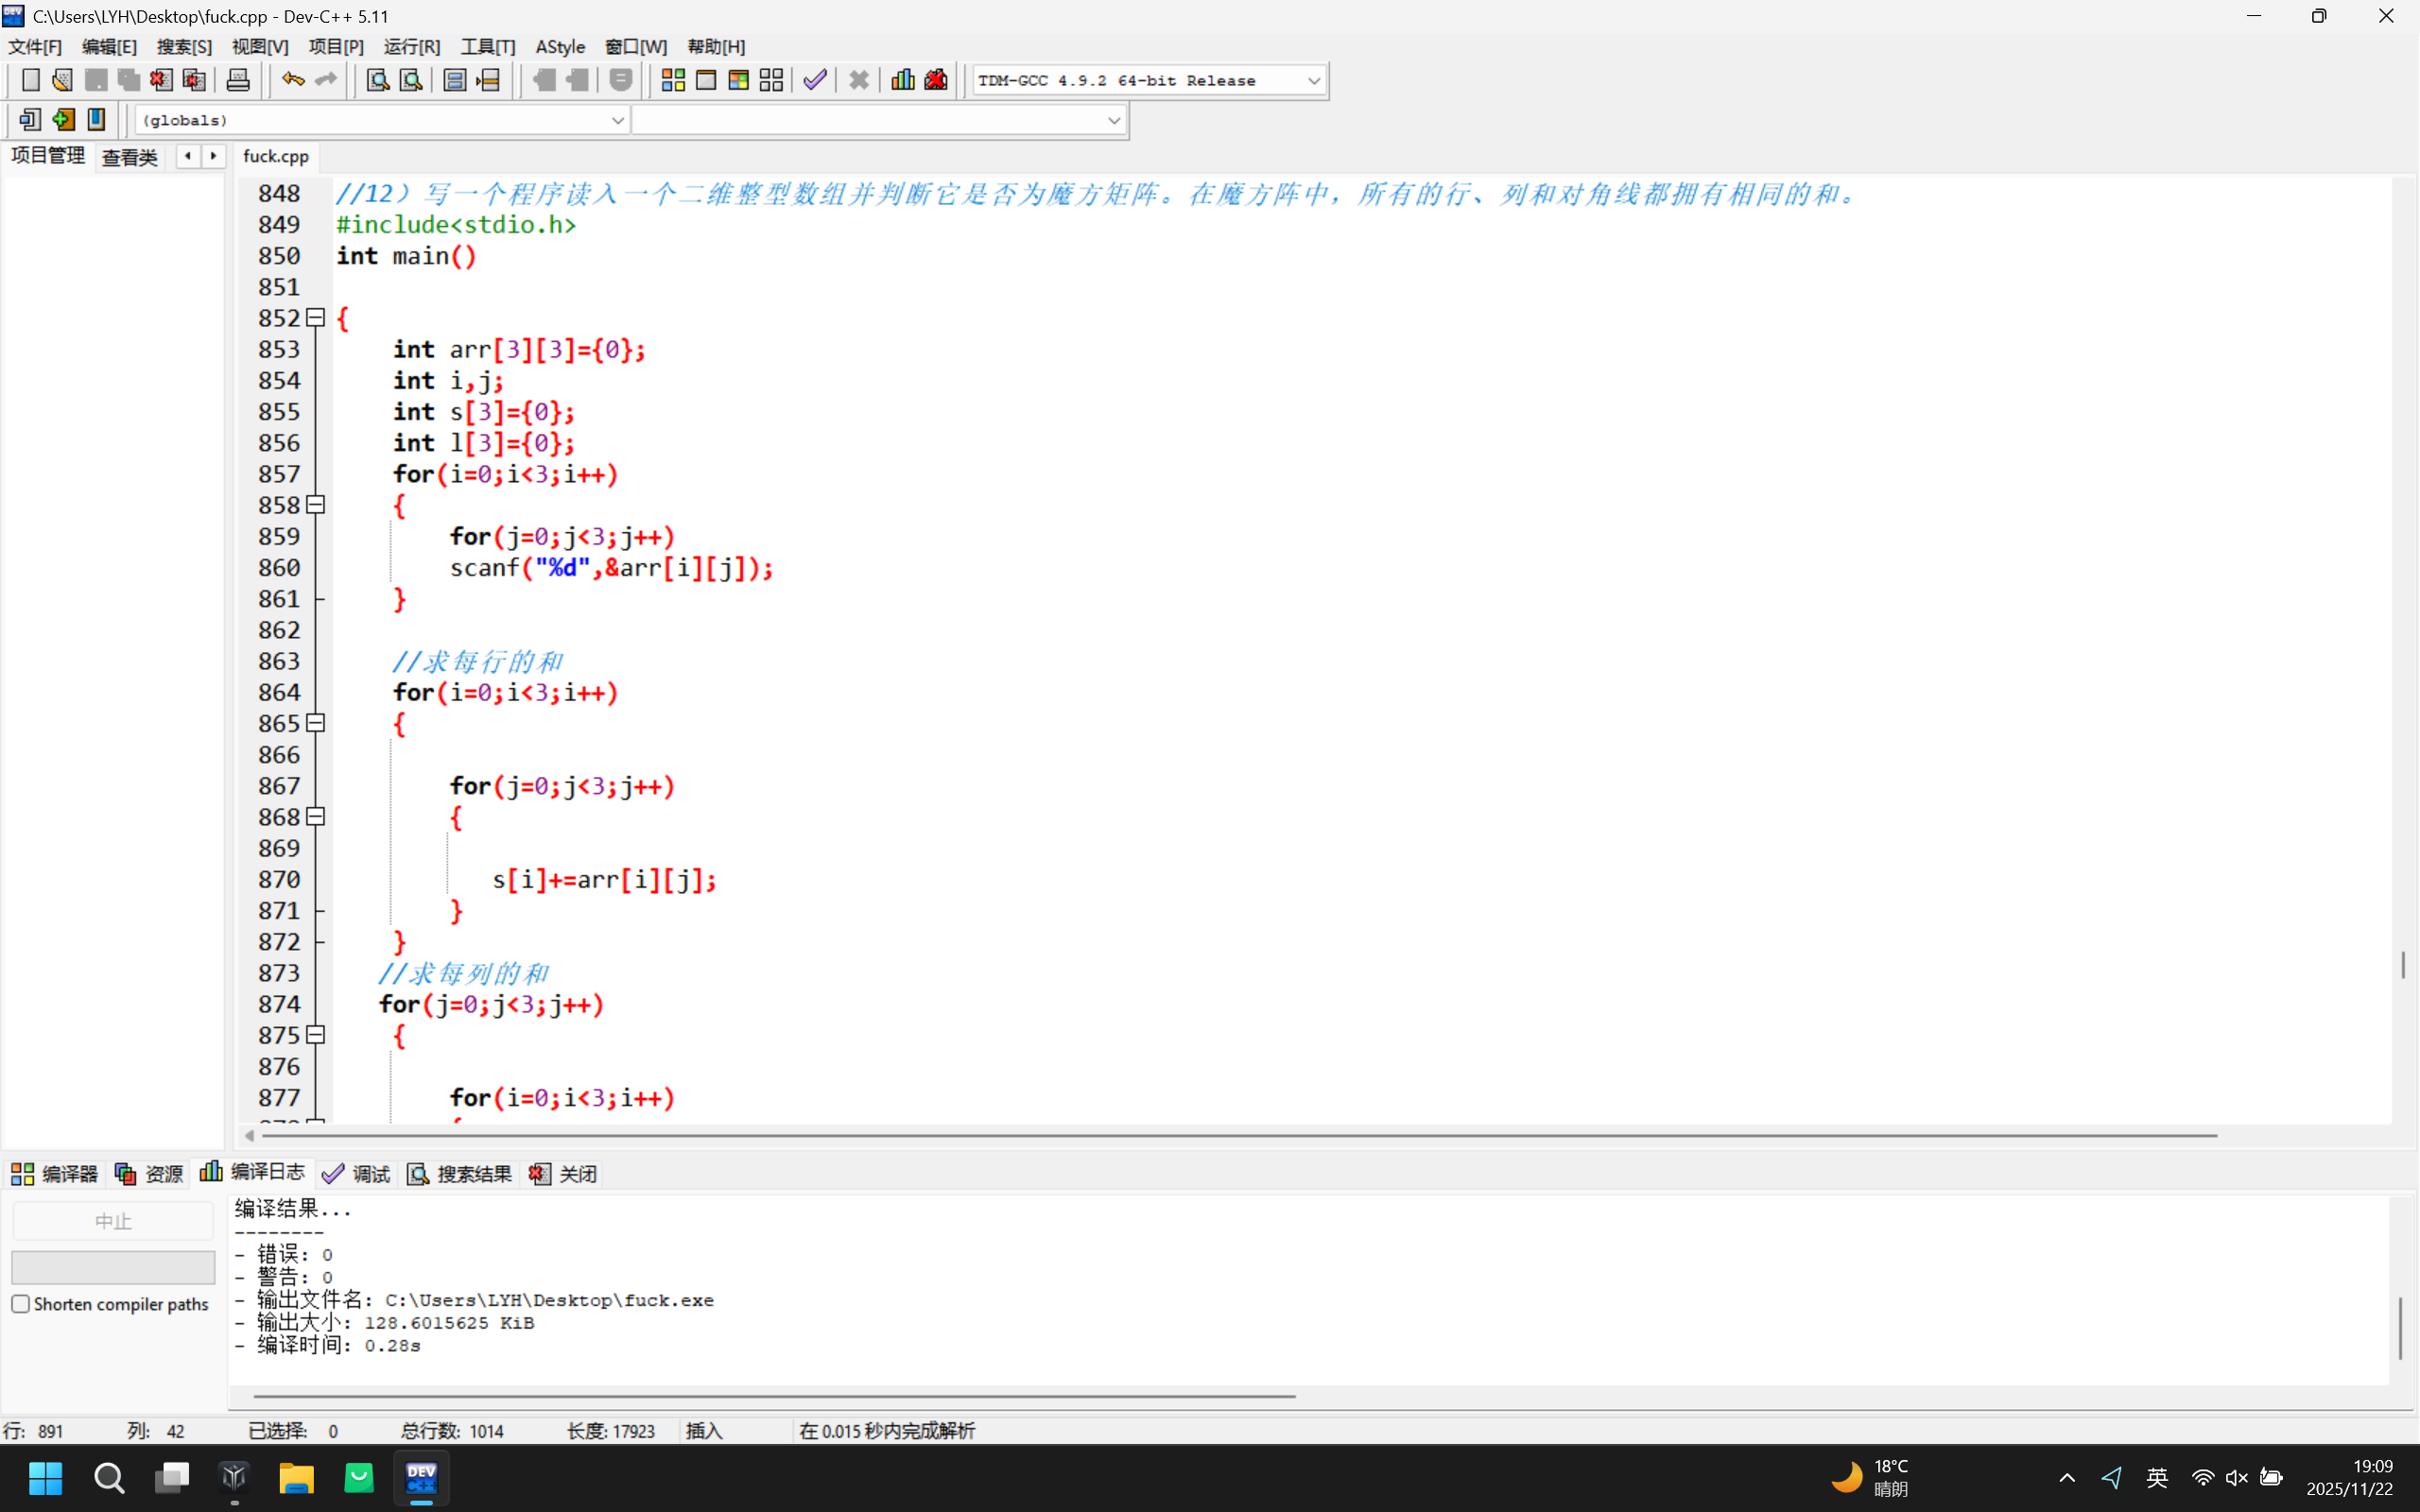
Task: Click the Compile icon with four colored squares
Action: tap(673, 80)
